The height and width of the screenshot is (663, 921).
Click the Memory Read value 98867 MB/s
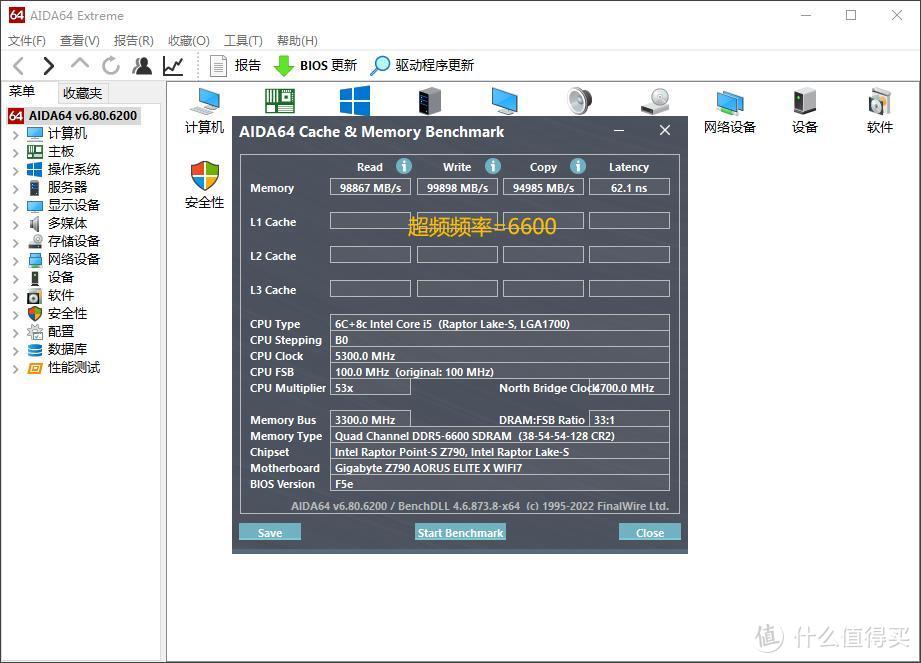(x=370, y=187)
